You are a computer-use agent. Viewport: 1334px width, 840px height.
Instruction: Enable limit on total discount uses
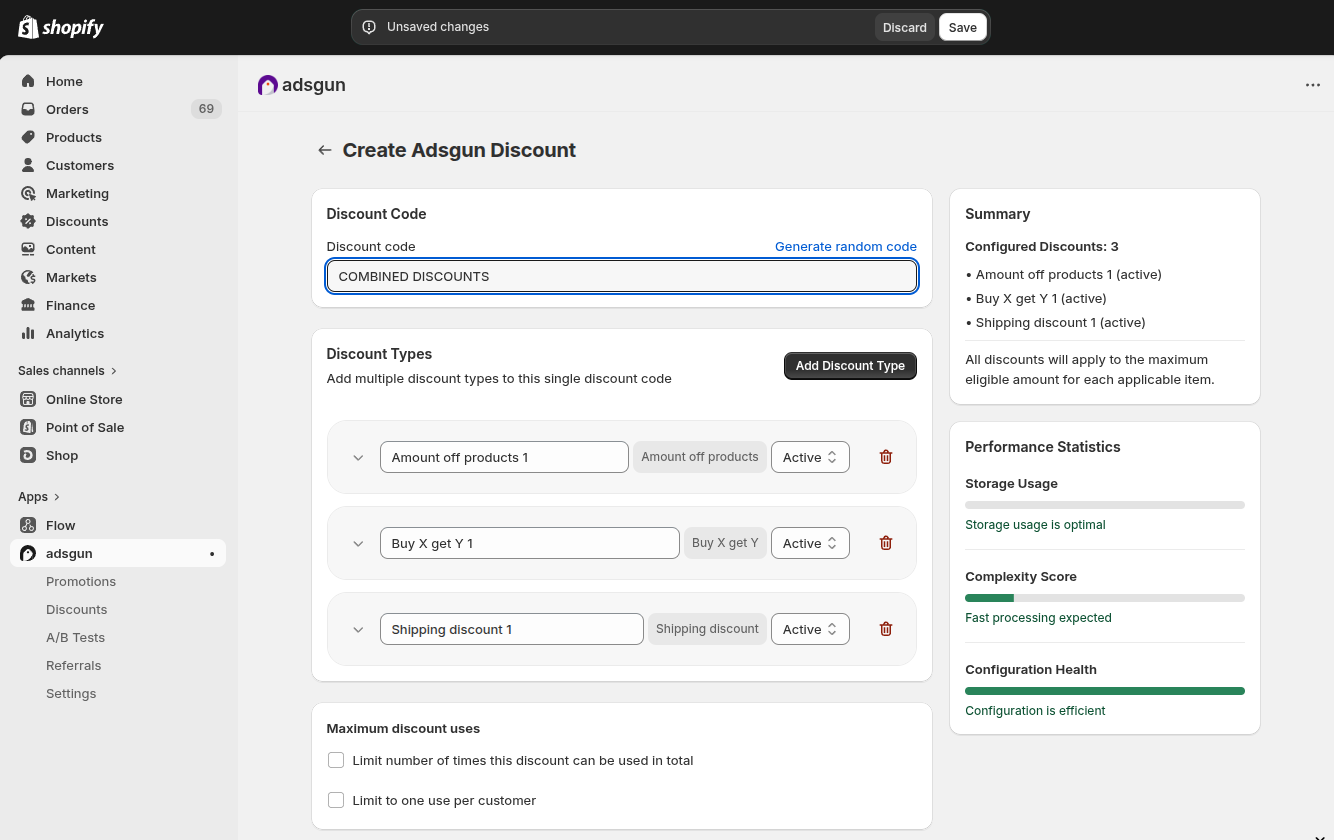tap(336, 760)
